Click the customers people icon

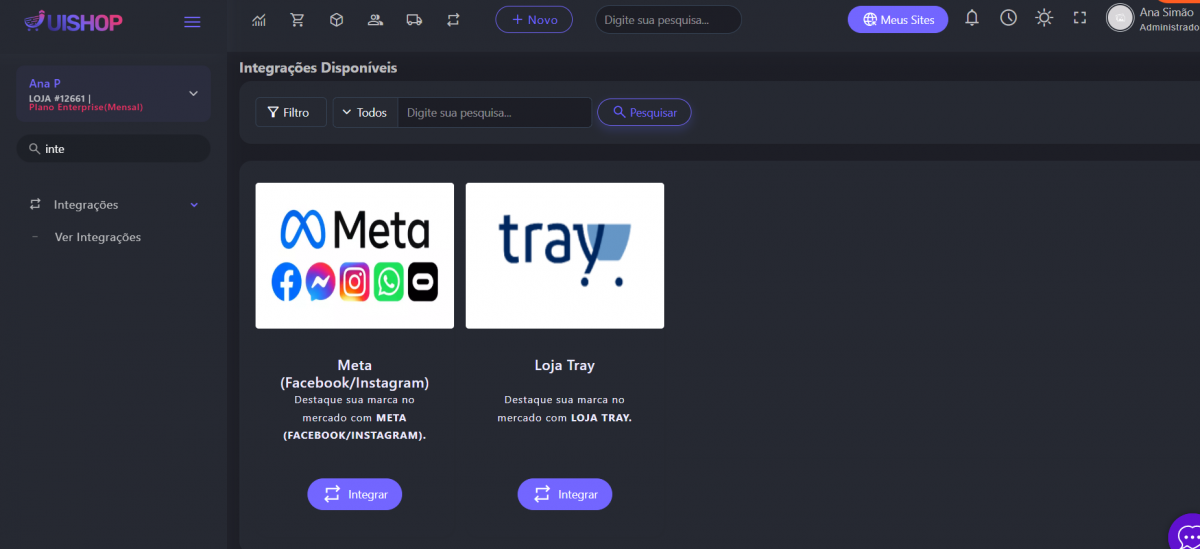(x=375, y=20)
